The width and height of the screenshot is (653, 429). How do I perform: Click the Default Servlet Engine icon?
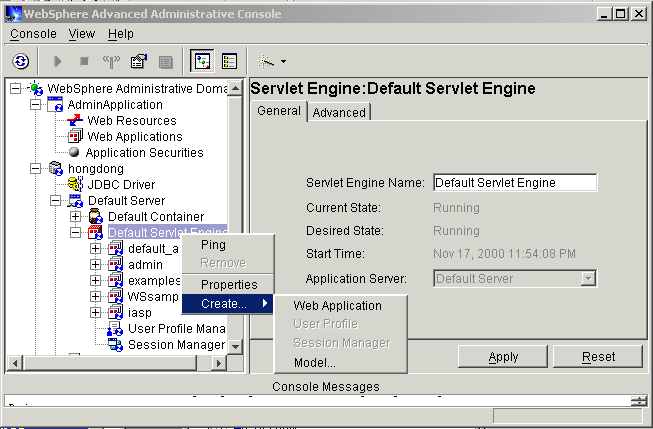pos(95,232)
